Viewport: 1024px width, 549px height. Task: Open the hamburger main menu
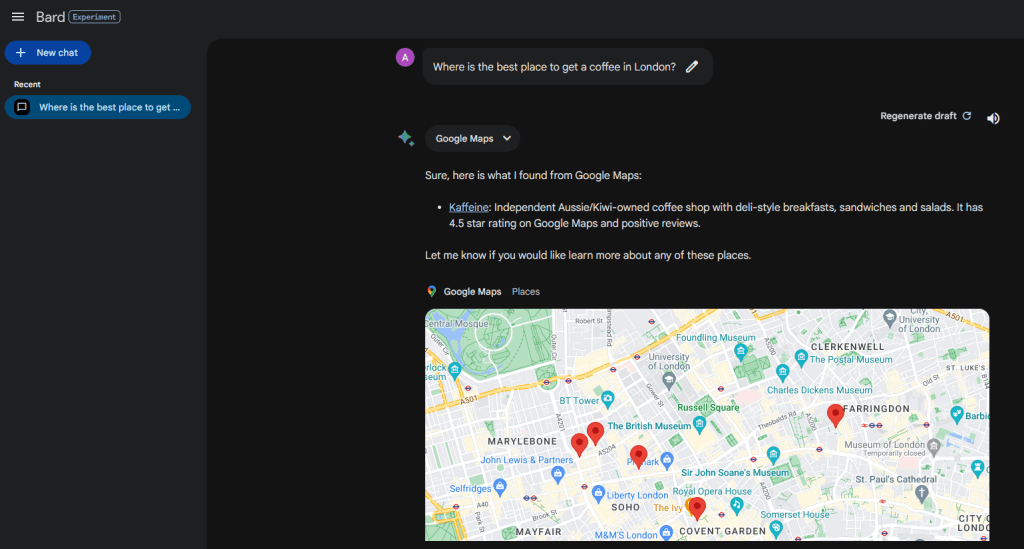(18, 17)
